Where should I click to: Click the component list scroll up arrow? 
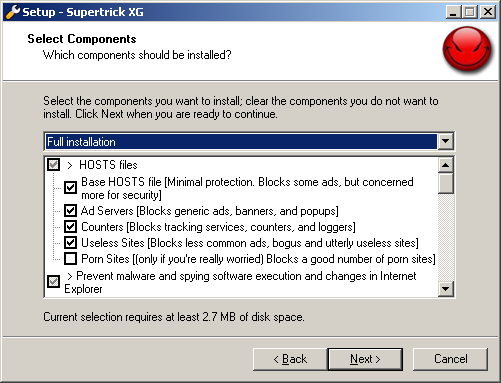click(x=446, y=165)
